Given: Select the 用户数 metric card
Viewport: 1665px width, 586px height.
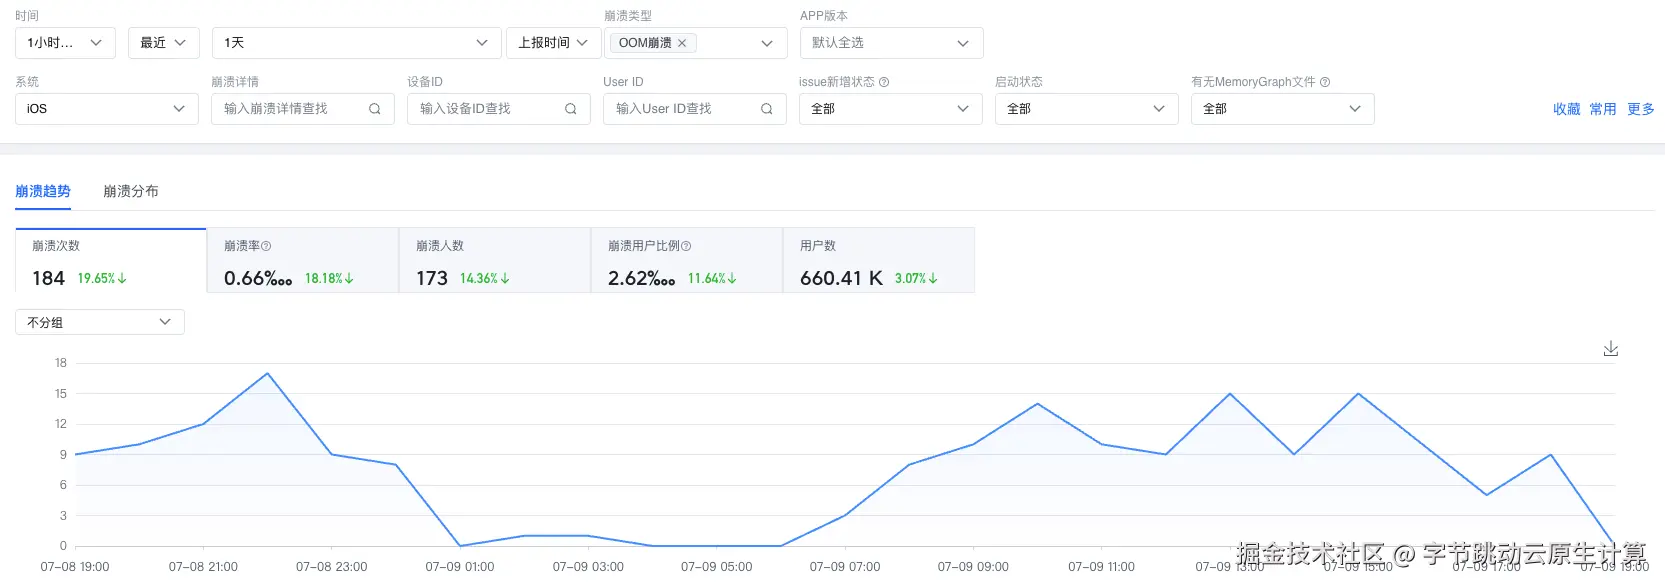Looking at the screenshot, I should point(879,261).
